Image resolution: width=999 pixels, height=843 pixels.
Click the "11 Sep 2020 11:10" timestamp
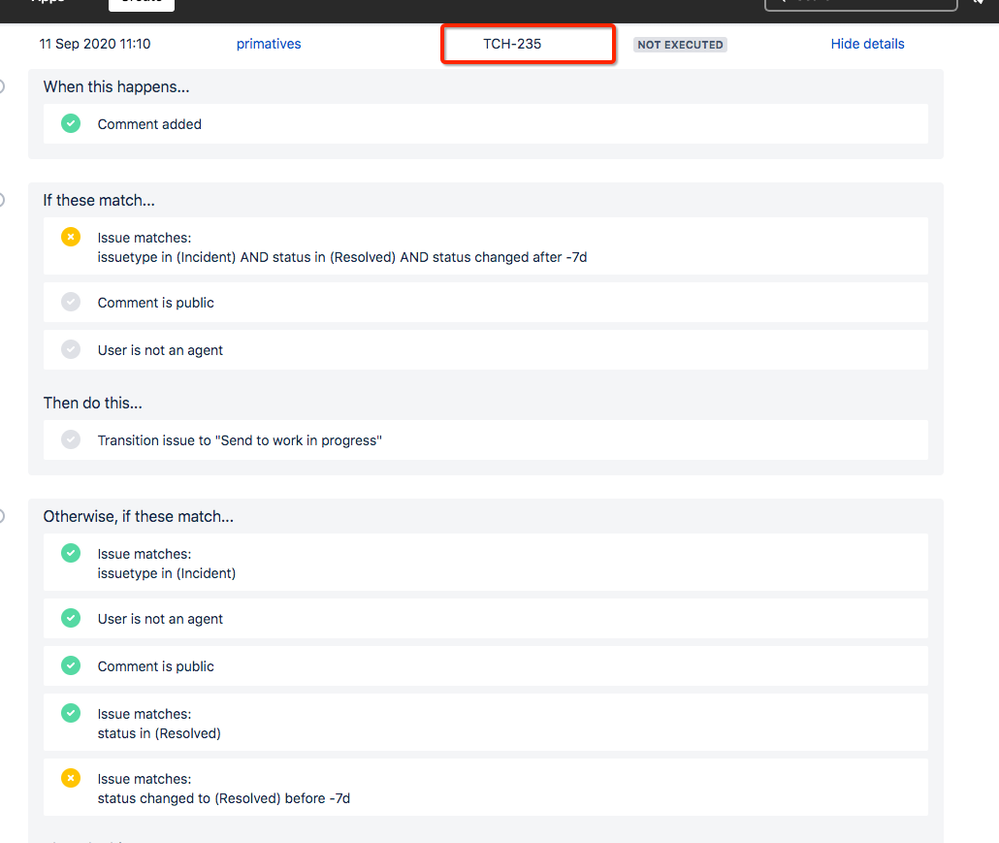tap(95, 44)
